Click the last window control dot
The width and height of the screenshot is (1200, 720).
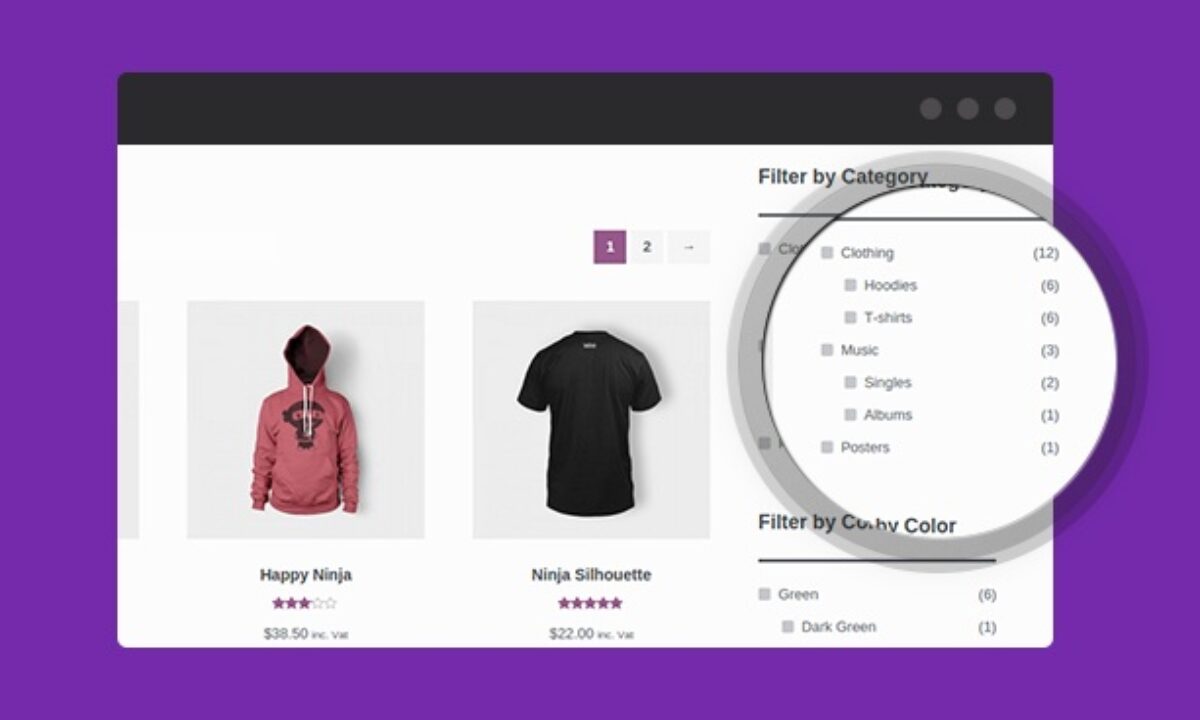point(1005,109)
